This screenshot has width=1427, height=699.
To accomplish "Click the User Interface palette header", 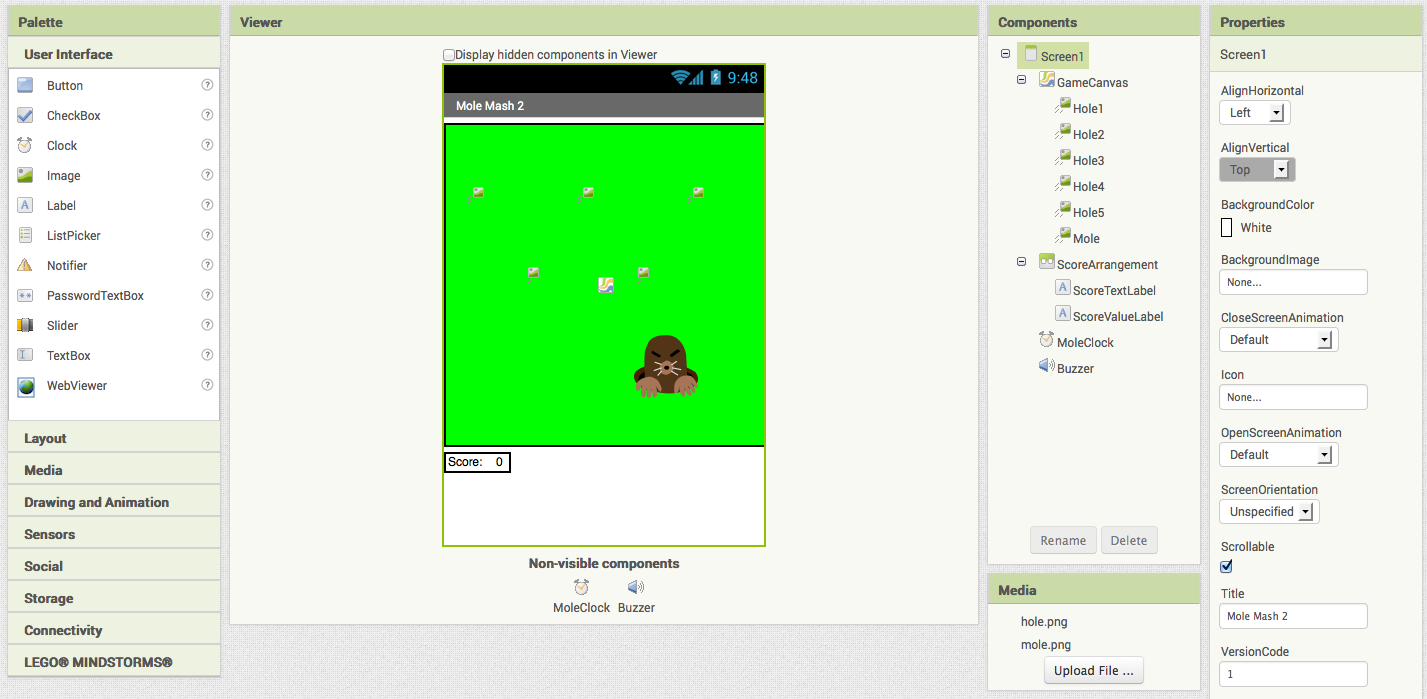I will (x=114, y=54).
